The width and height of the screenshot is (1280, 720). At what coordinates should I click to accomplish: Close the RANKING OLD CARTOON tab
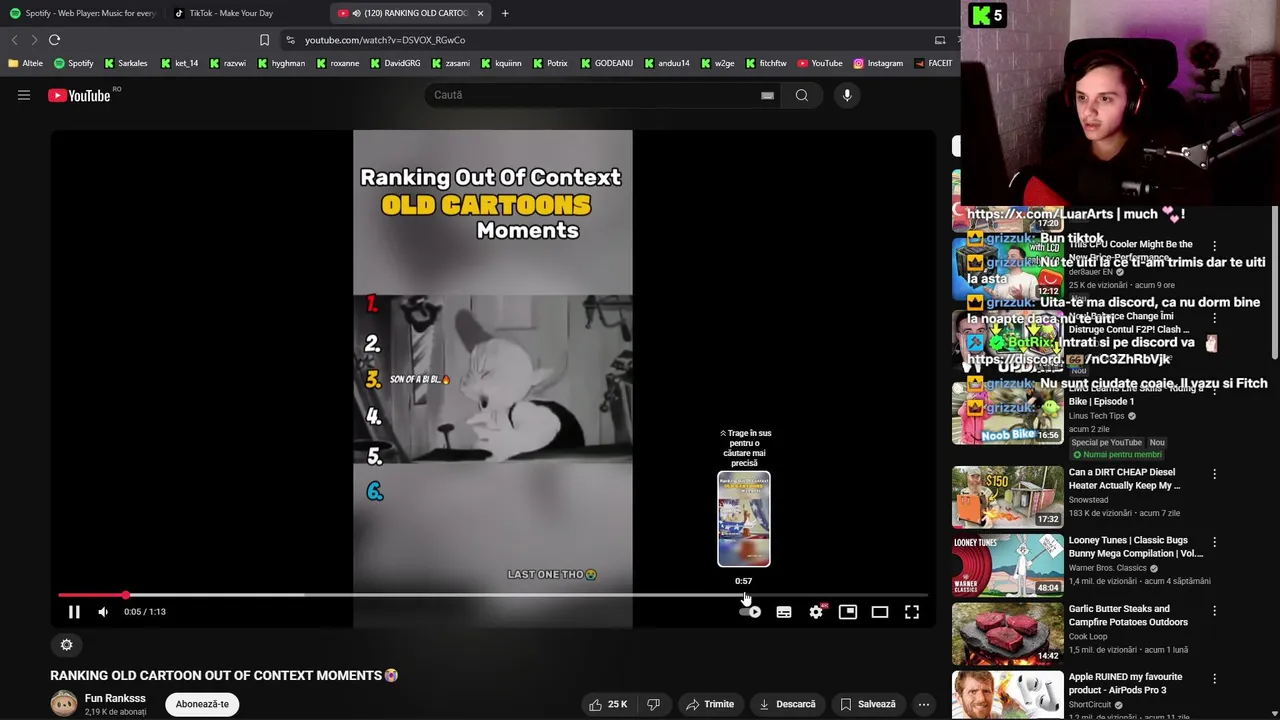point(480,13)
